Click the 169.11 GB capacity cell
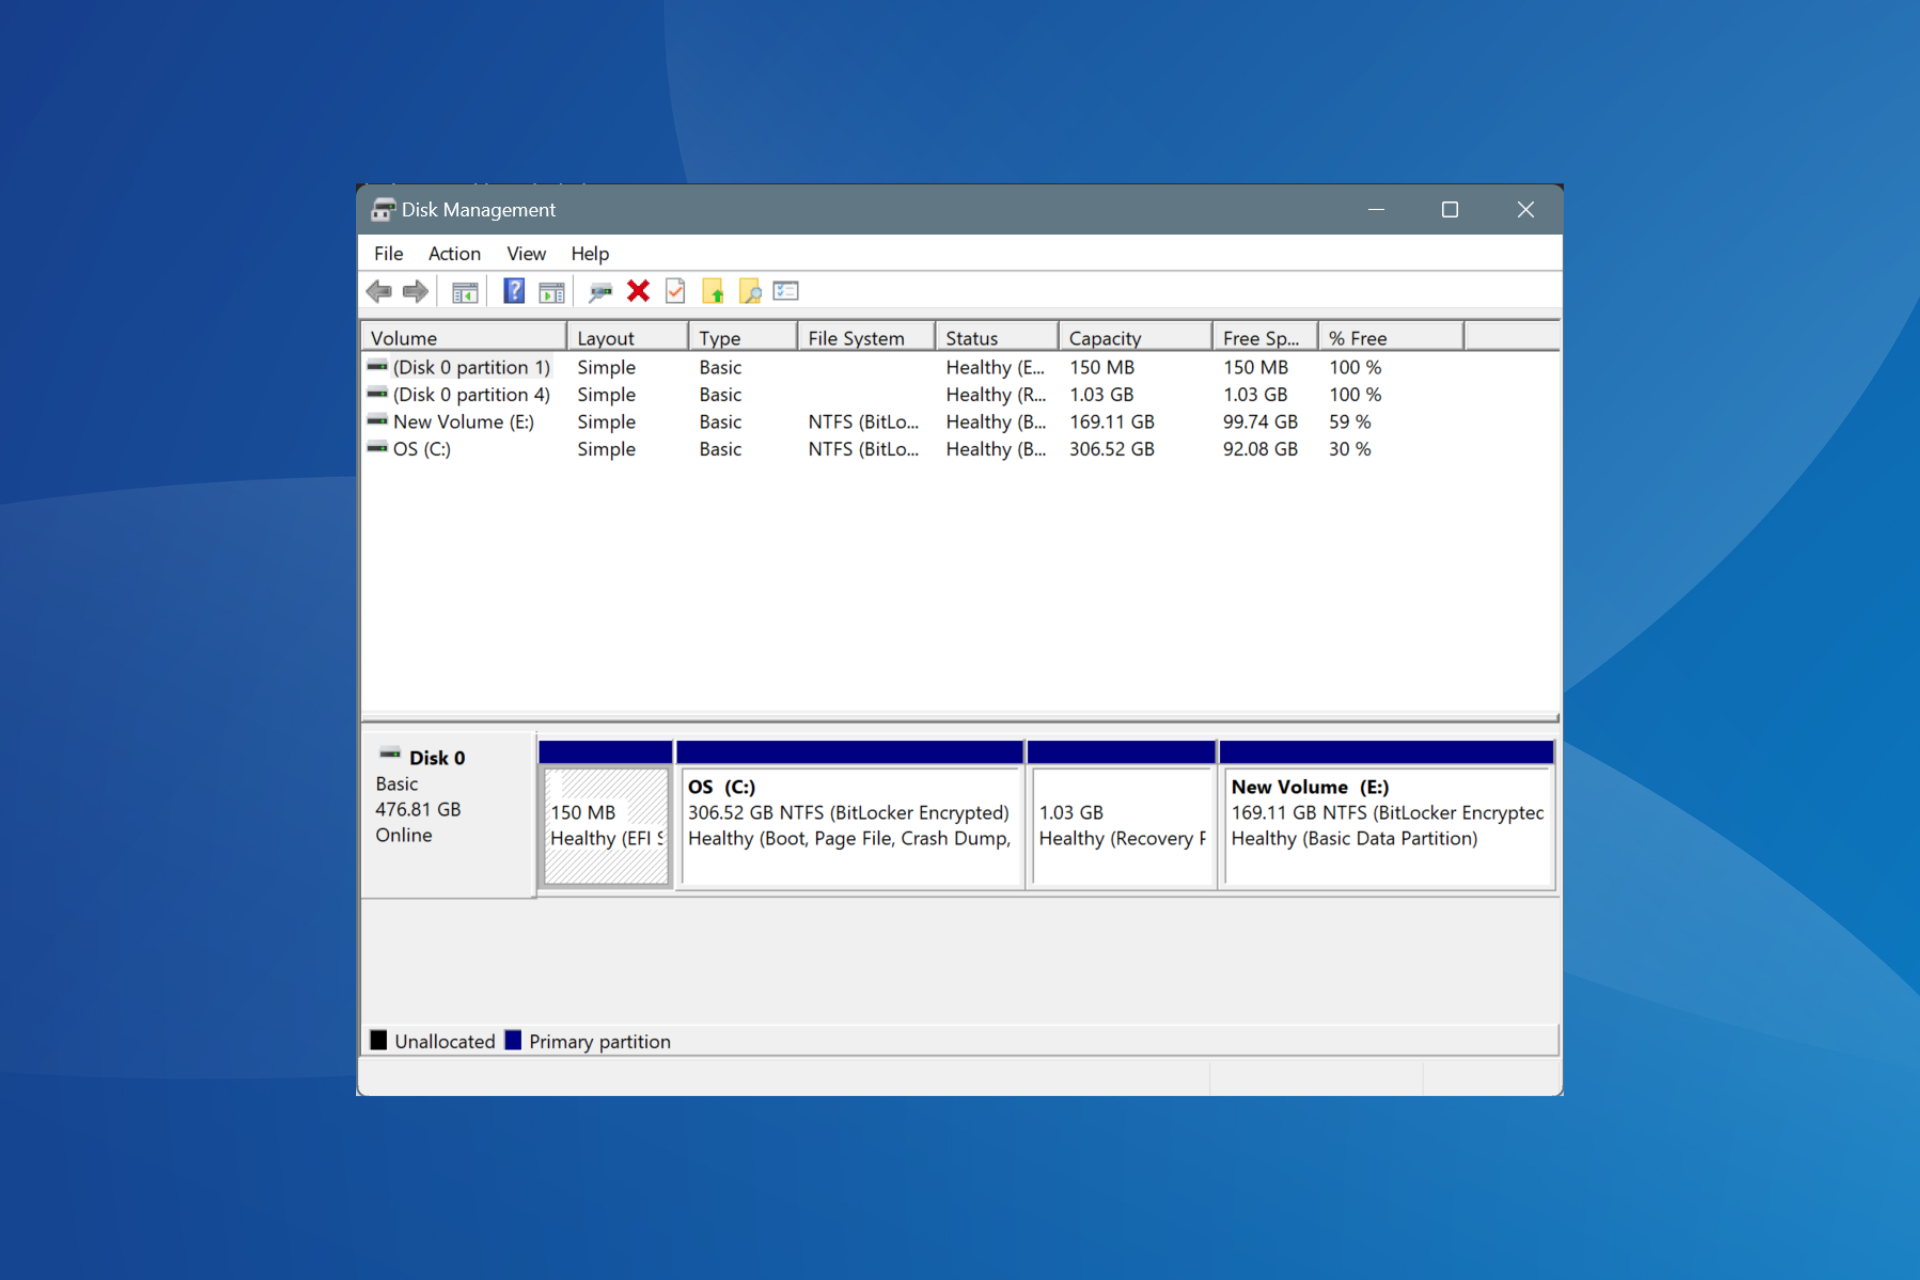The image size is (1920, 1280). point(1112,422)
